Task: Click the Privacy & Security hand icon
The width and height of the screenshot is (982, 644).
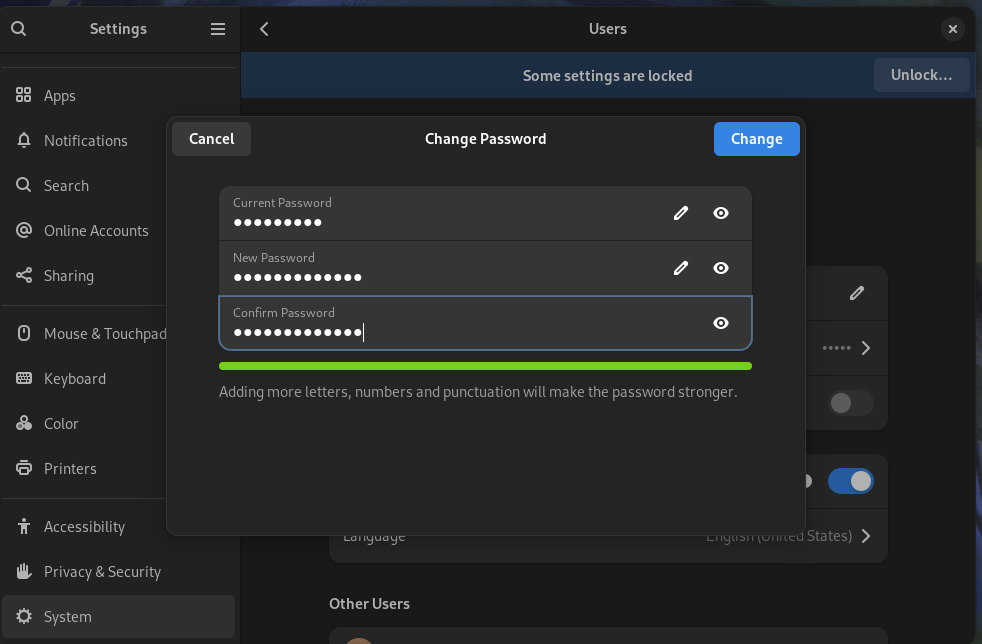Action: (x=24, y=571)
